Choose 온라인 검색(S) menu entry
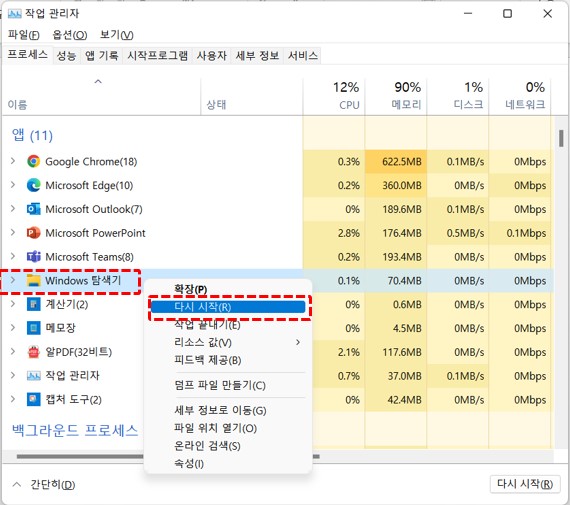The width and height of the screenshot is (570, 505). [x=228, y=446]
